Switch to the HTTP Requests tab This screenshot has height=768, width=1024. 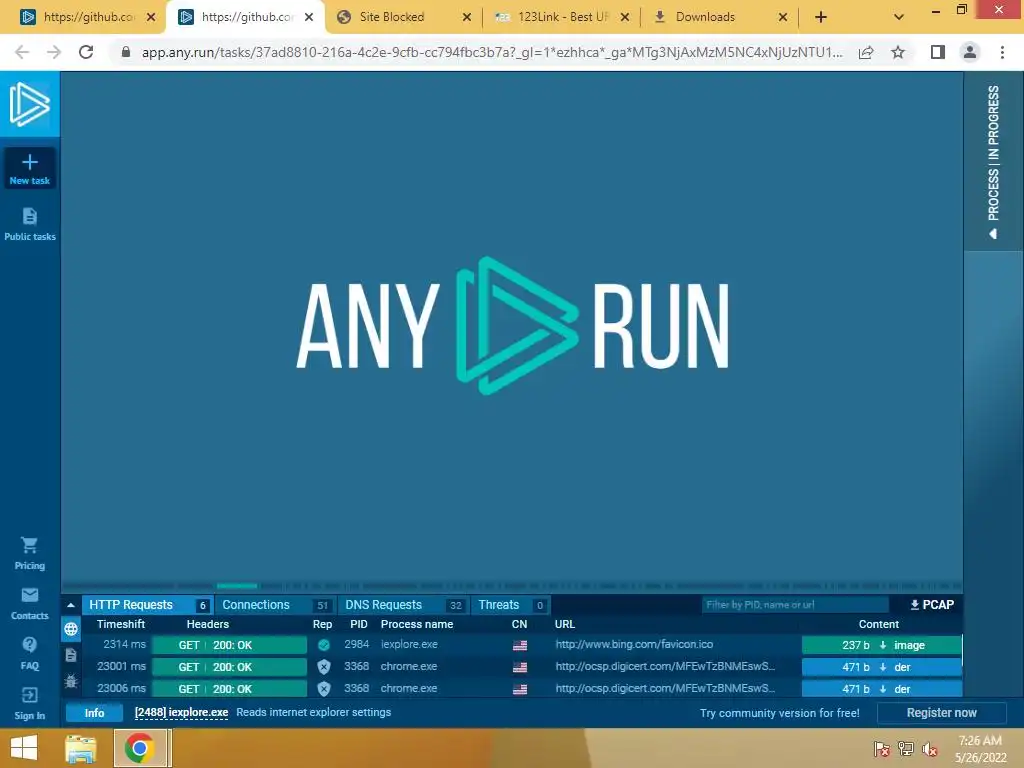(x=148, y=605)
